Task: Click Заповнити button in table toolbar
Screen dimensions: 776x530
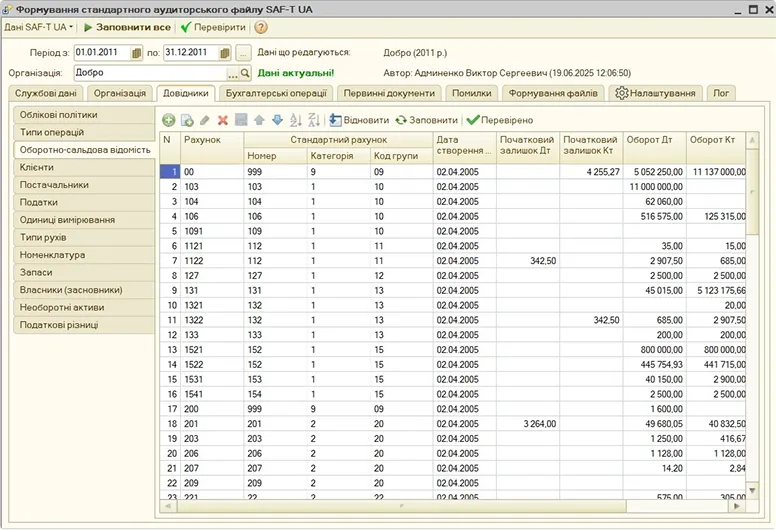Action: pos(427,120)
